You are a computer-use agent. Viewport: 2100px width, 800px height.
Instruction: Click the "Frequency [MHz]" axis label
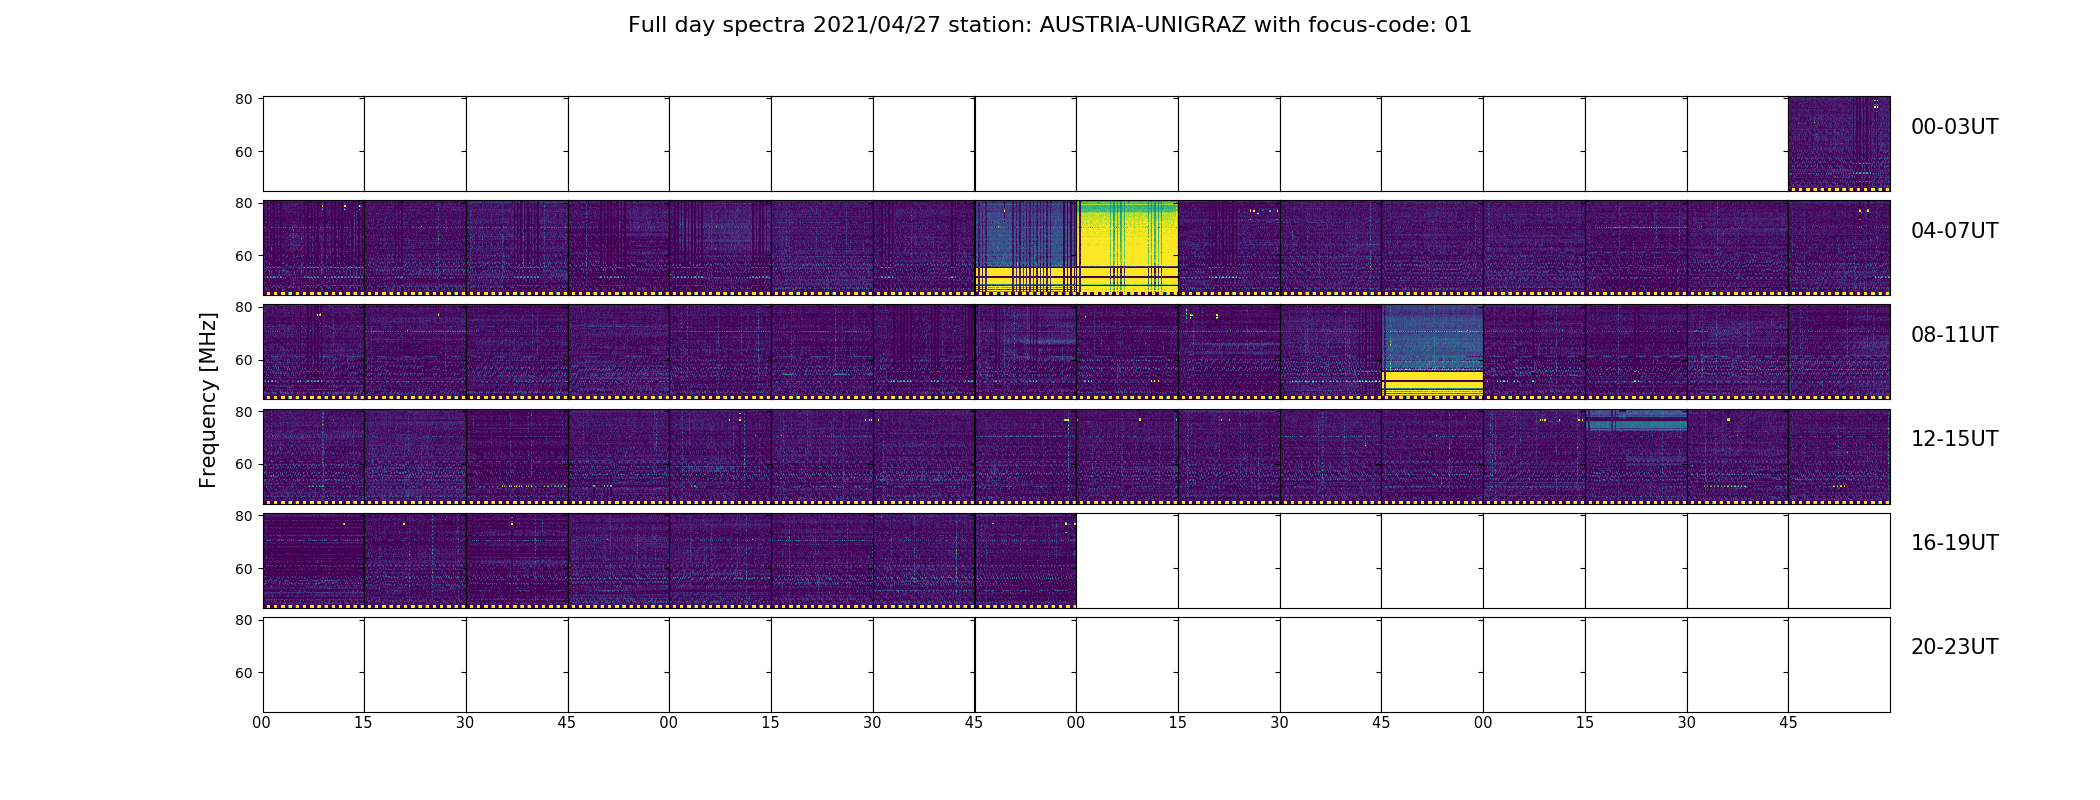point(208,400)
